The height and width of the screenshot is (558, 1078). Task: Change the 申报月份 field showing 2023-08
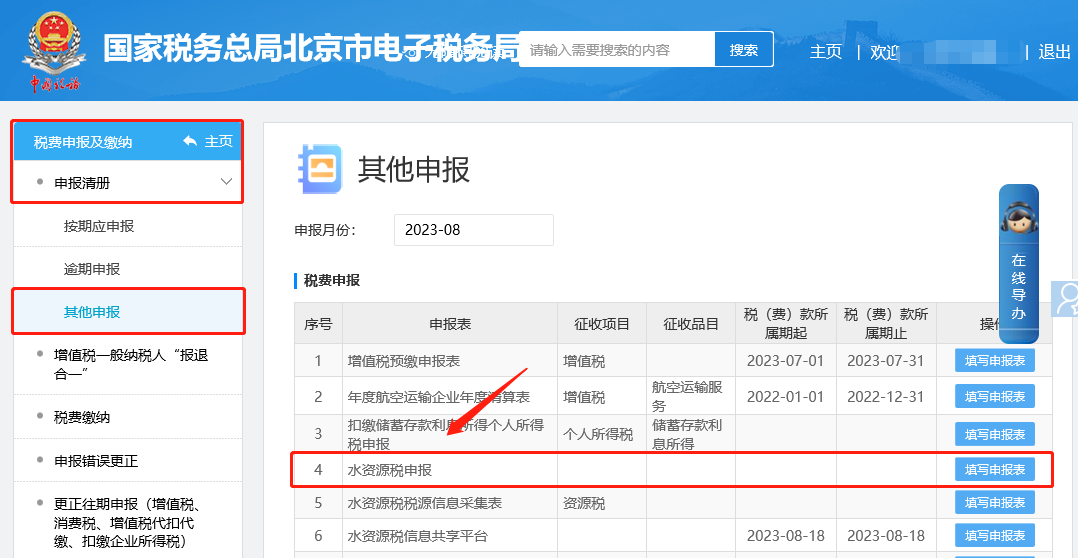474,230
